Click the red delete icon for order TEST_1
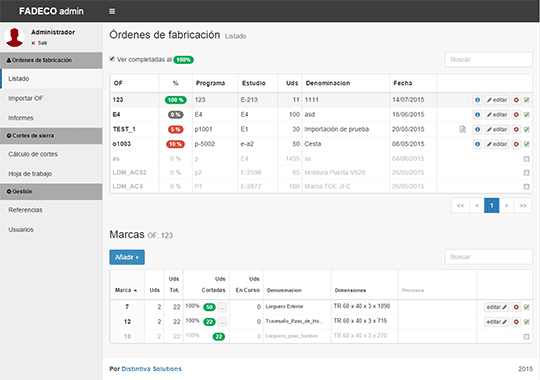Screen dimensions: 540x380 (x=516, y=130)
